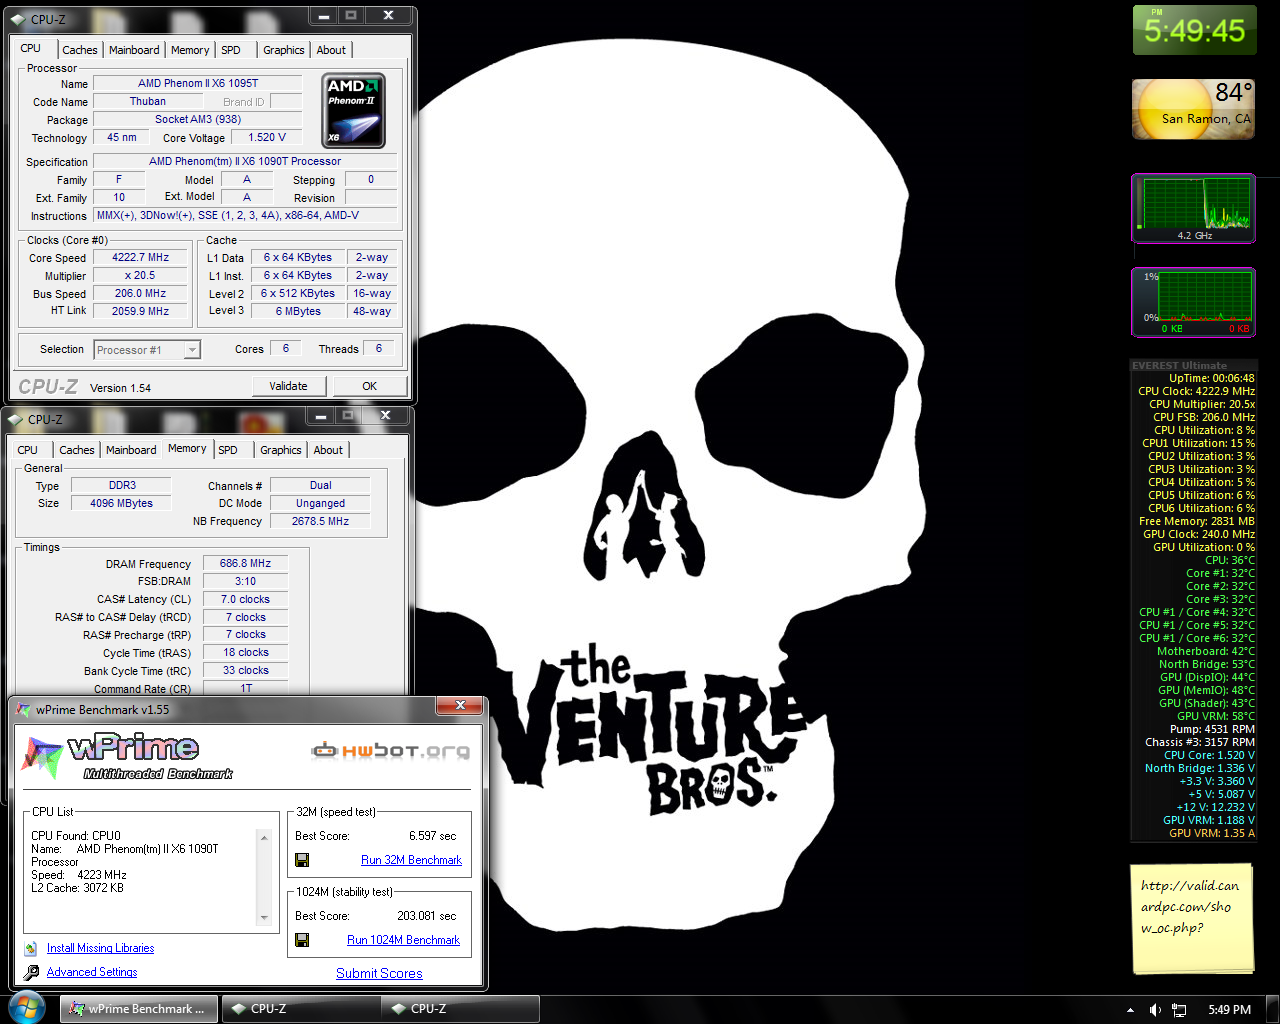Click the San Ramon, CA weather location
This screenshot has height=1024, width=1280.
tap(1206, 118)
